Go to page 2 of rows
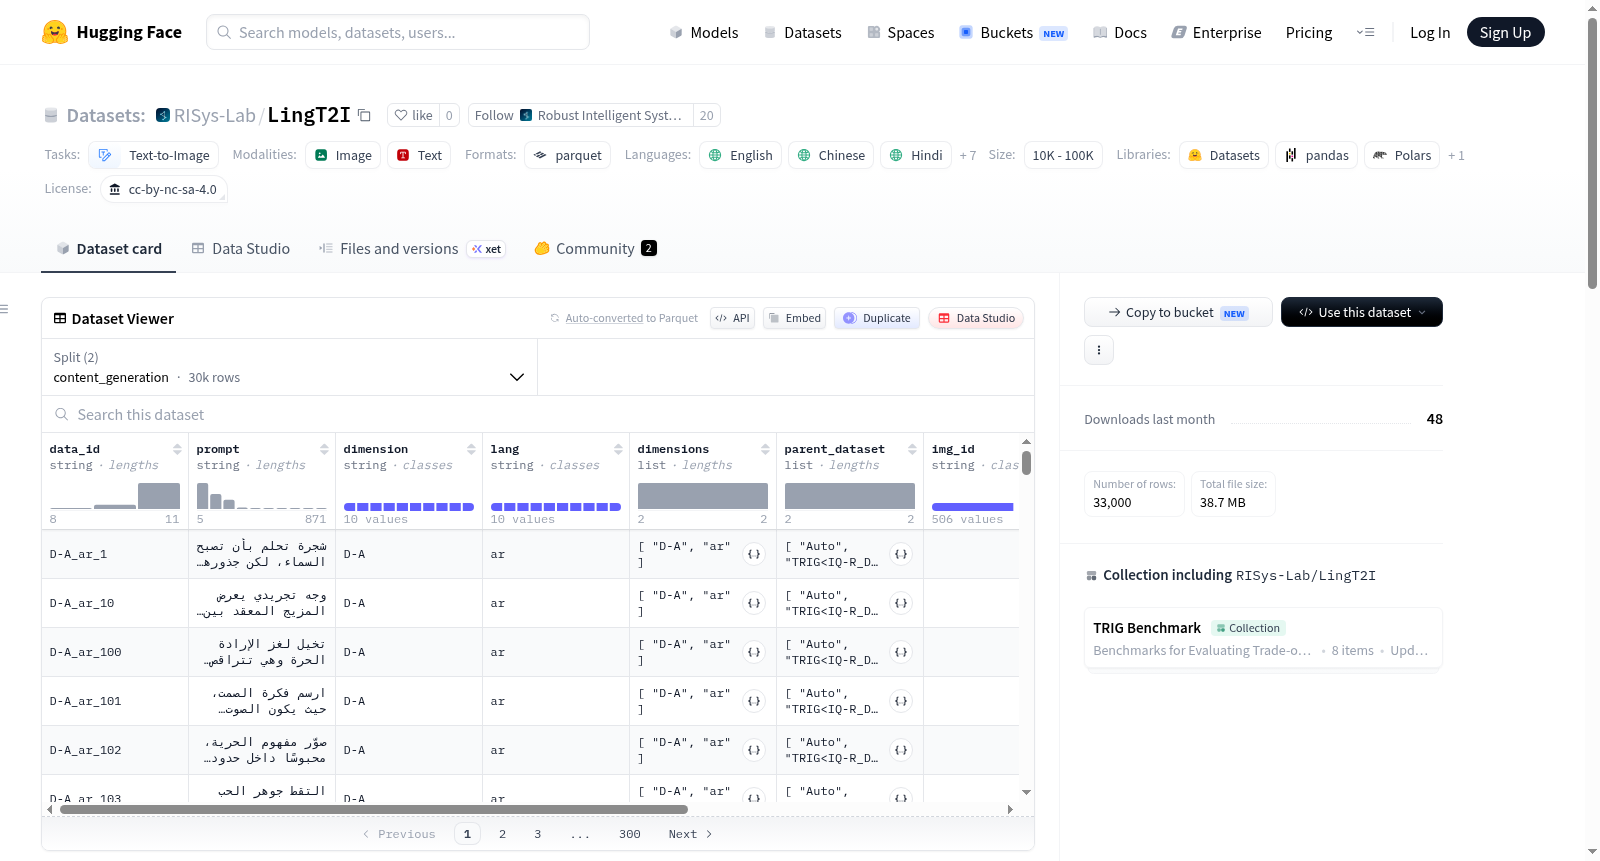 pos(502,834)
